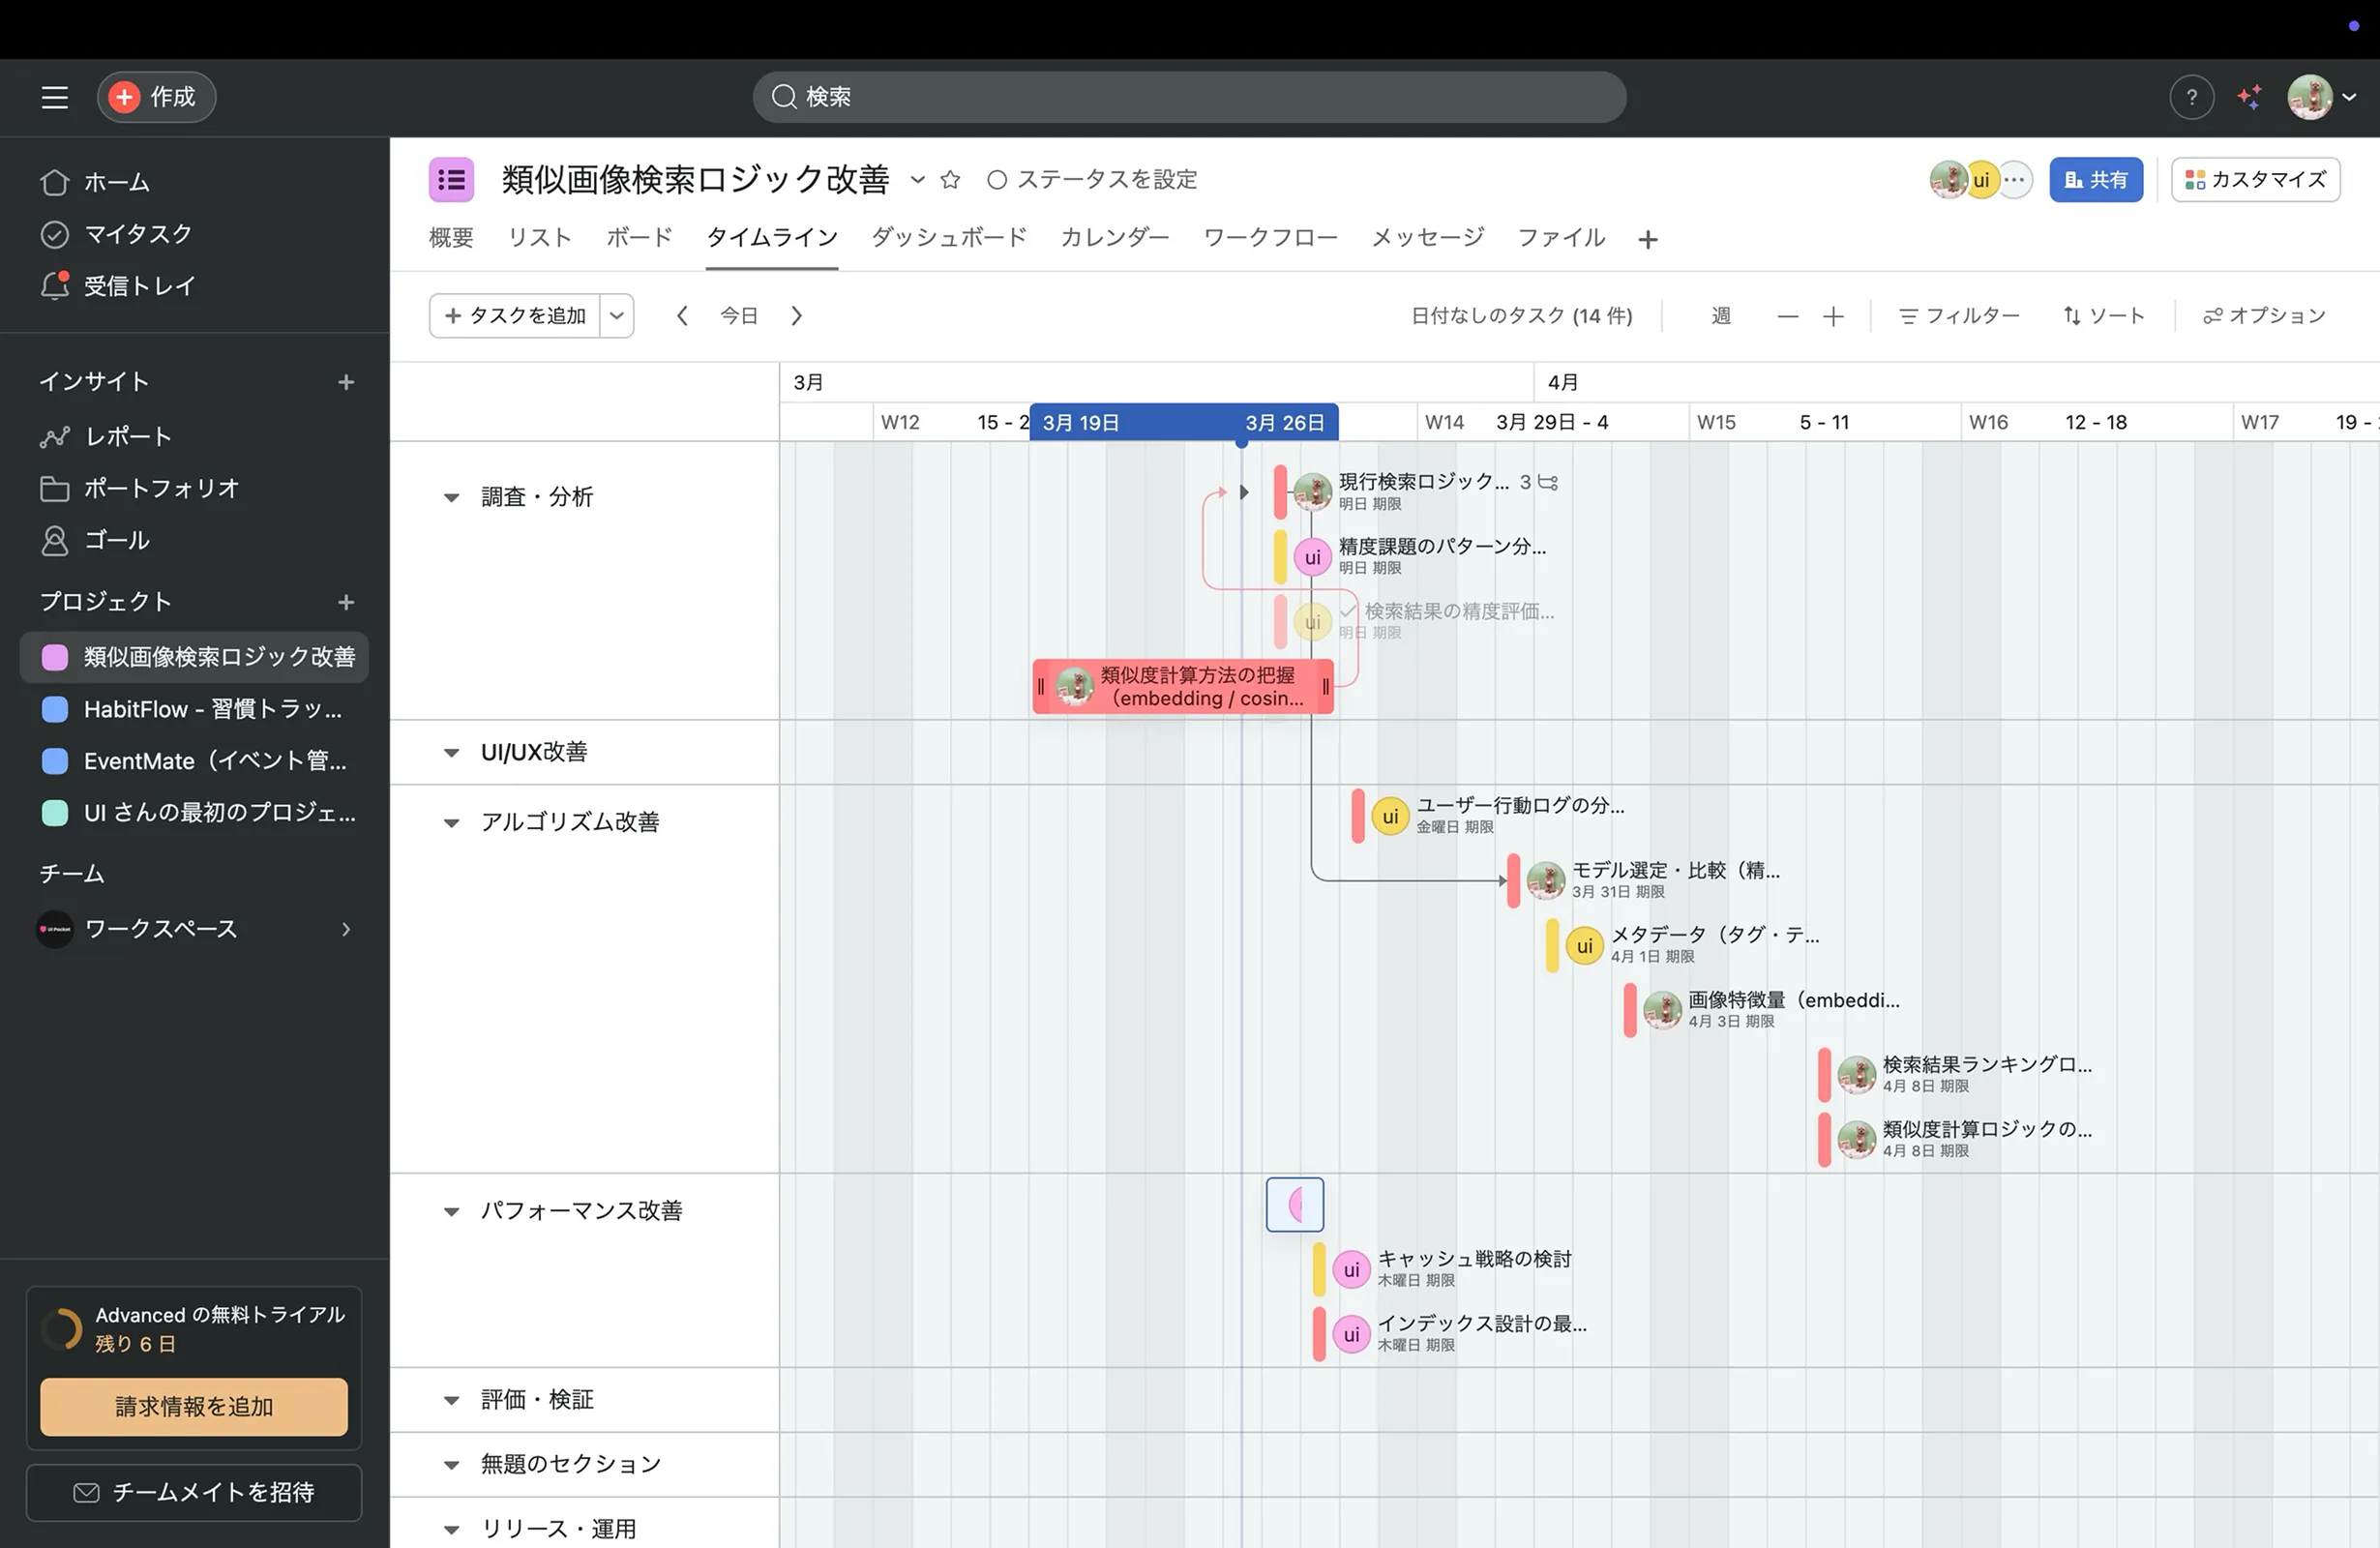The image size is (2380, 1548).
Task: Open the AI sparkle icon in top bar
Action: (2250, 97)
